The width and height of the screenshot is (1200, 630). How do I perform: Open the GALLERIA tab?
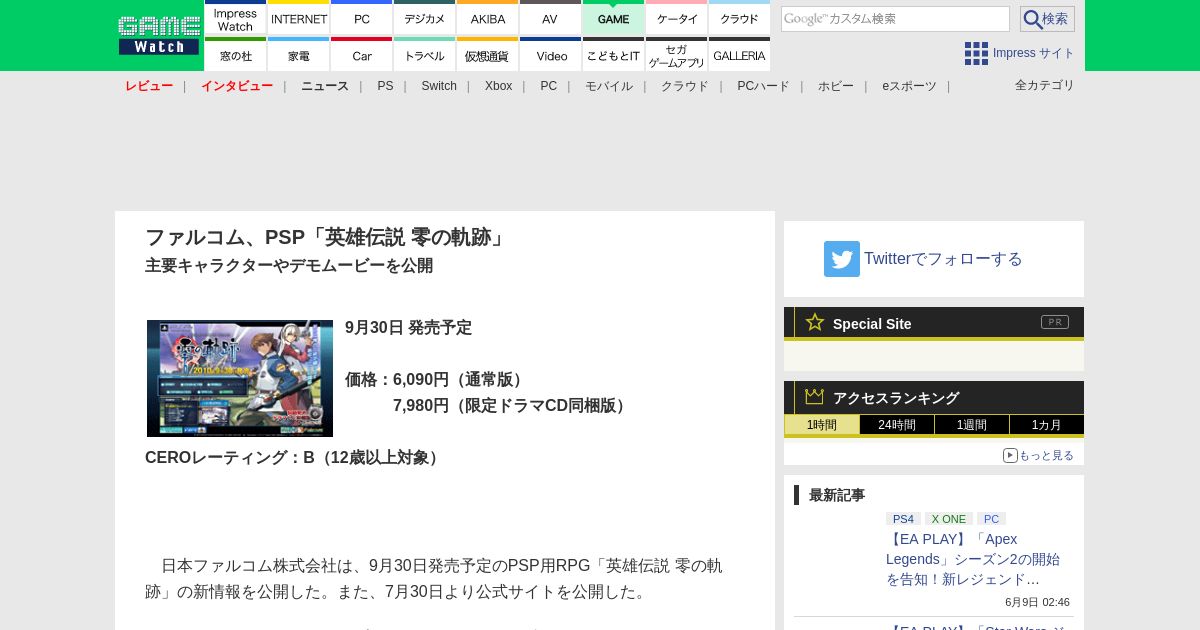740,55
